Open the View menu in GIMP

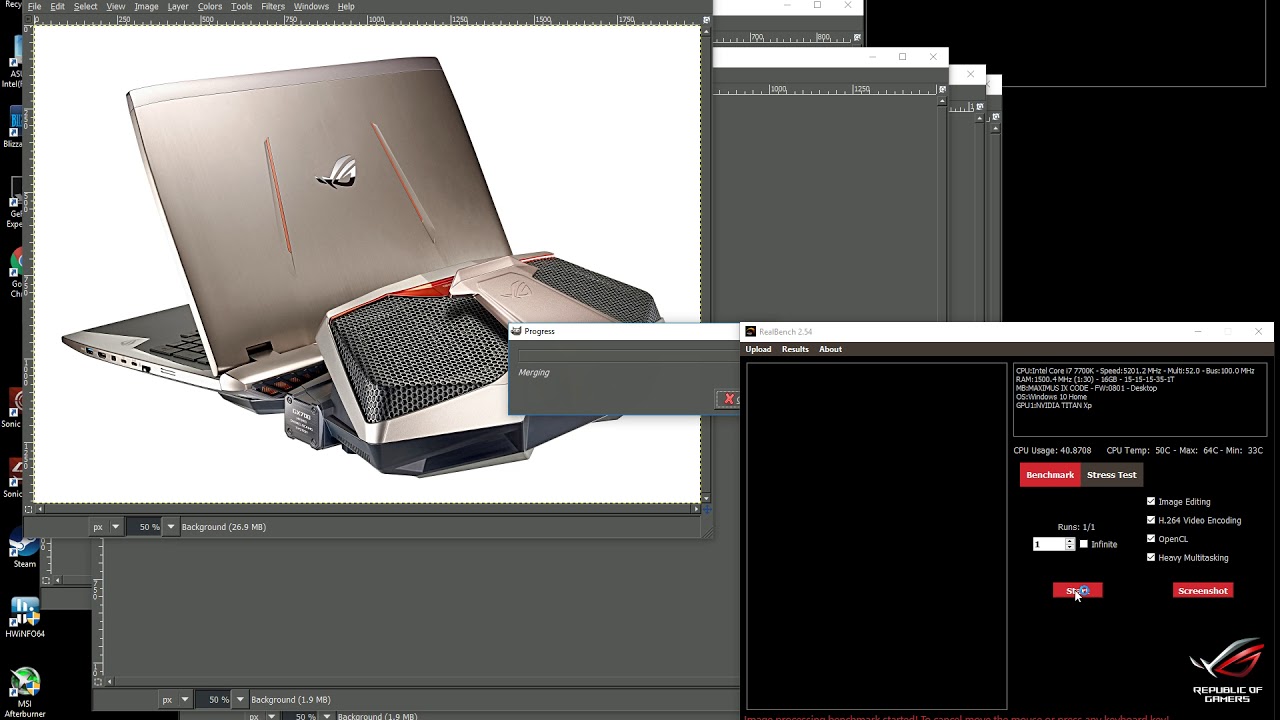115,6
